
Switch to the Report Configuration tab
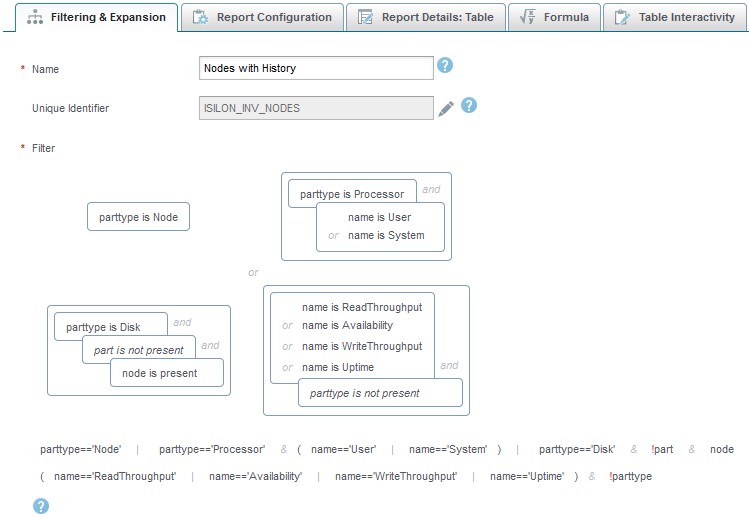coord(262,17)
